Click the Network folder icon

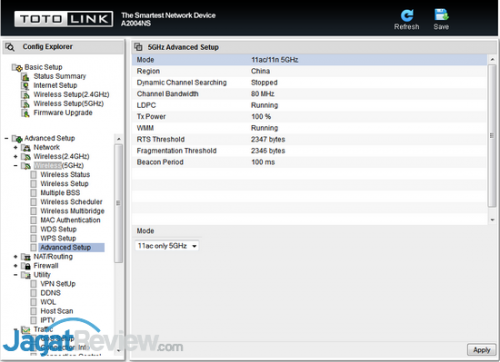point(26,148)
